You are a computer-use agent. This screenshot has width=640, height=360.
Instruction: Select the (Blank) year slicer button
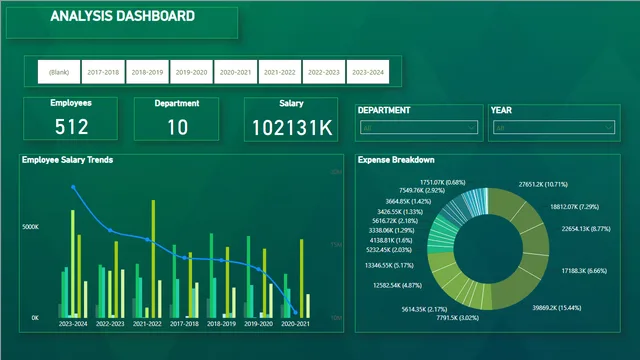tap(59, 72)
